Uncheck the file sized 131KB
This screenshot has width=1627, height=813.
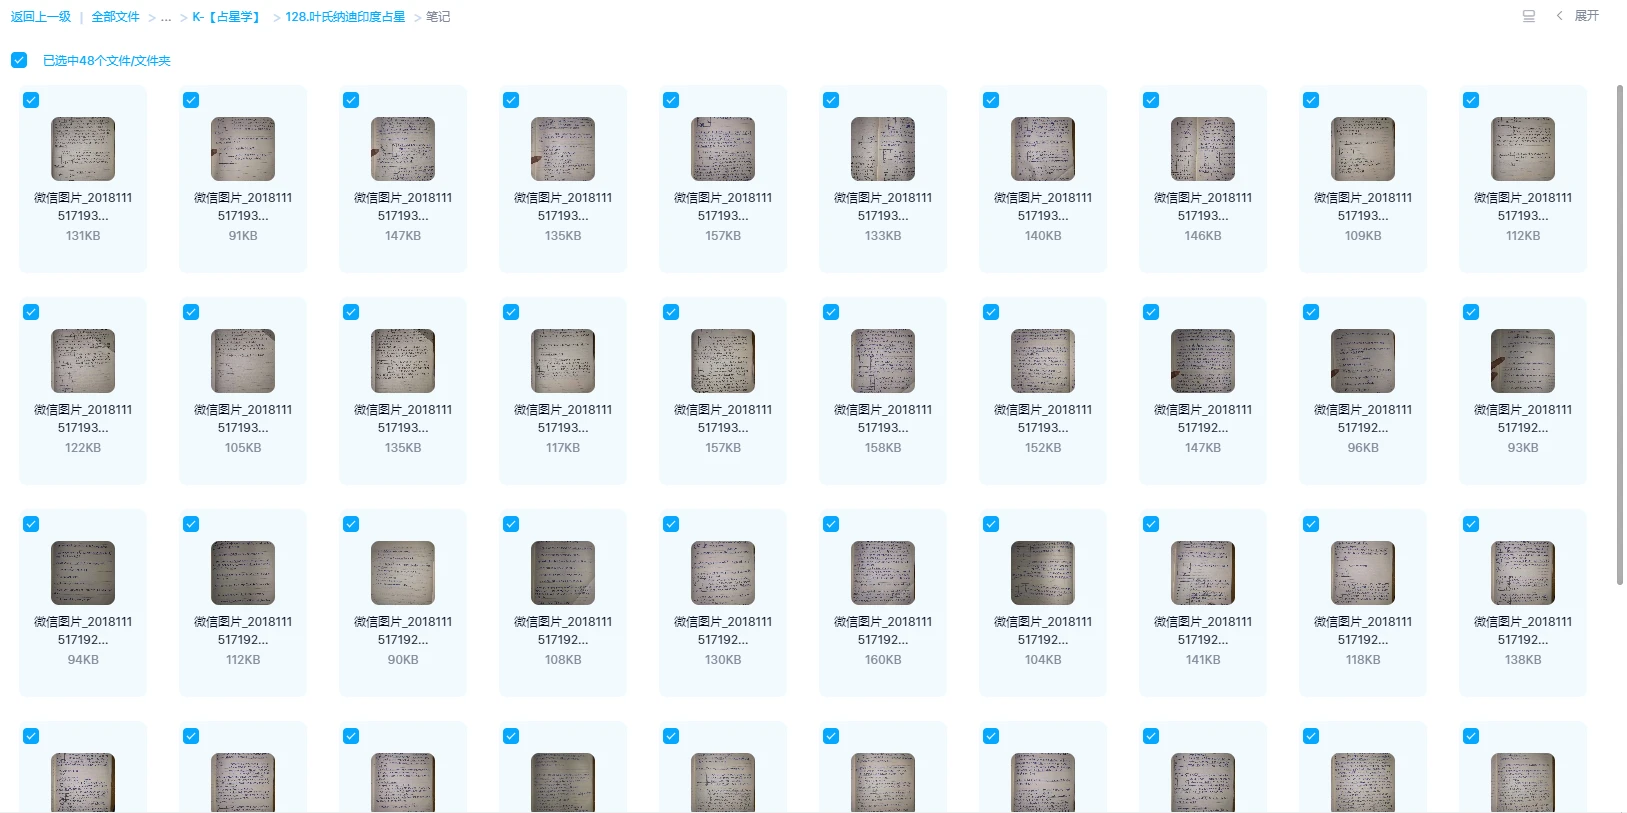(31, 100)
